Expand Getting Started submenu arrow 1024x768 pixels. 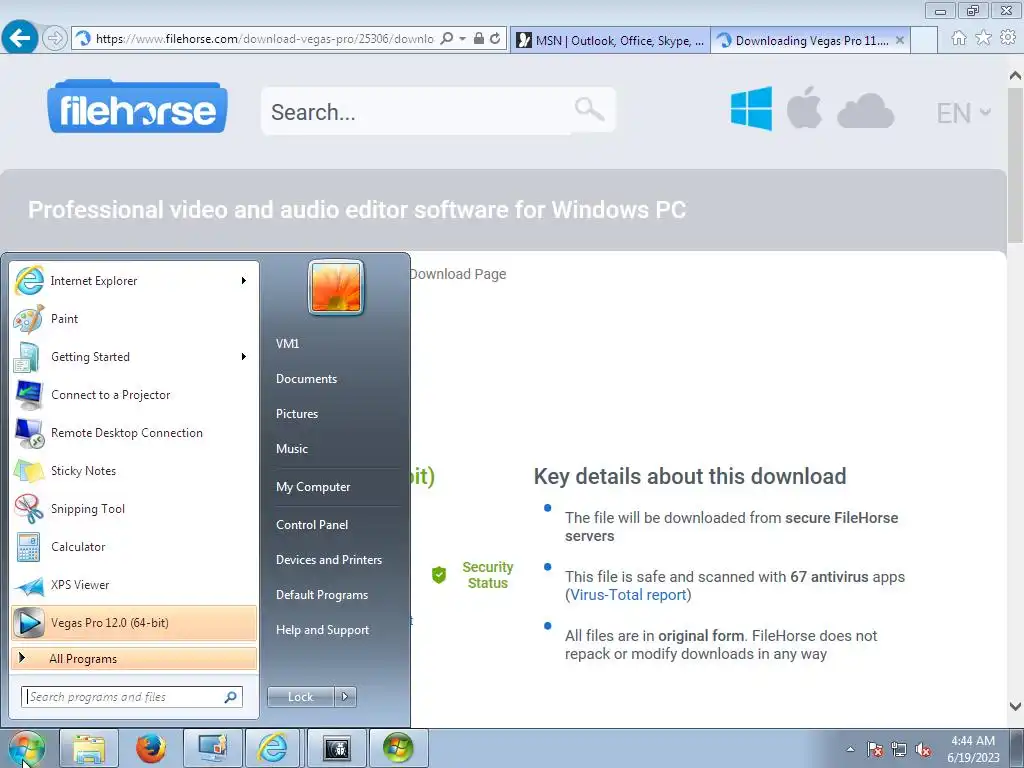244,357
